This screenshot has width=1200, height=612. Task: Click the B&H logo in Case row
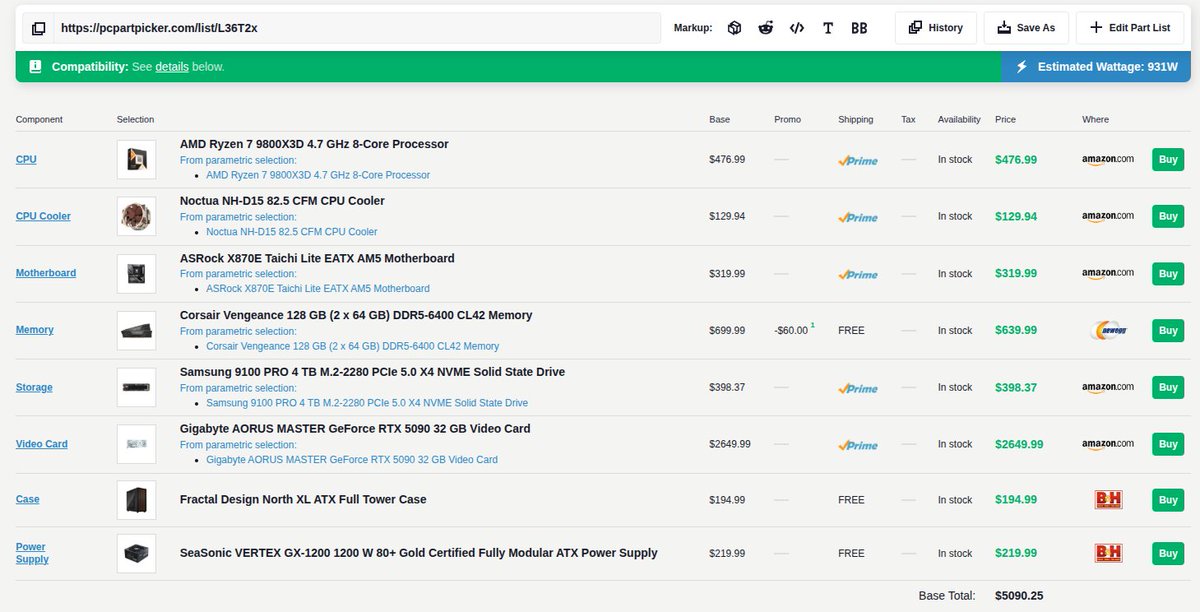[x=1109, y=499]
